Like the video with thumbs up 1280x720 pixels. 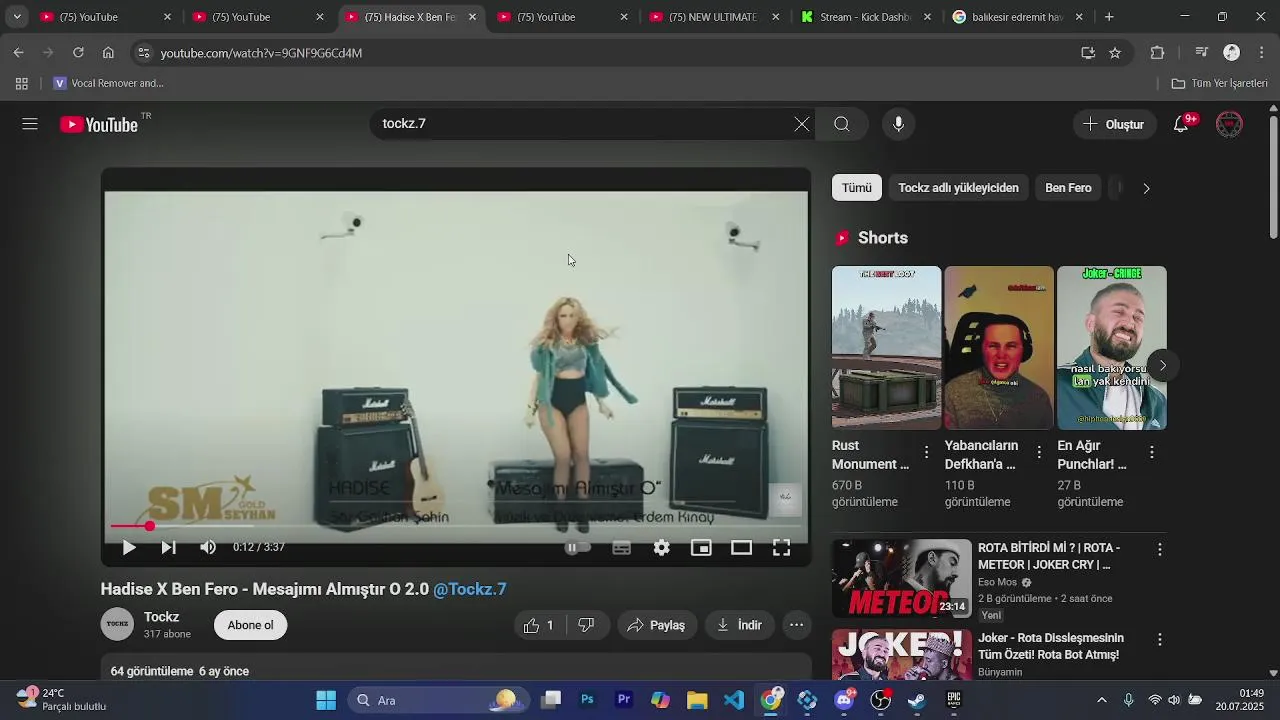539,625
